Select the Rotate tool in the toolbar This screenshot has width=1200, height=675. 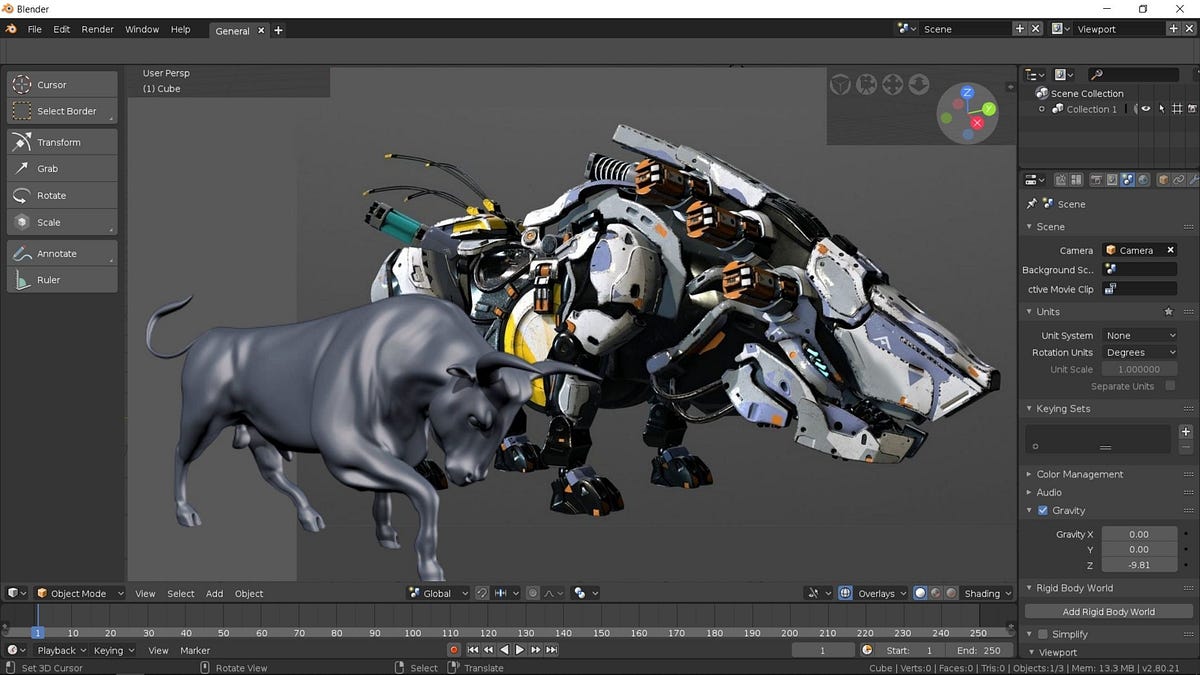click(x=62, y=195)
